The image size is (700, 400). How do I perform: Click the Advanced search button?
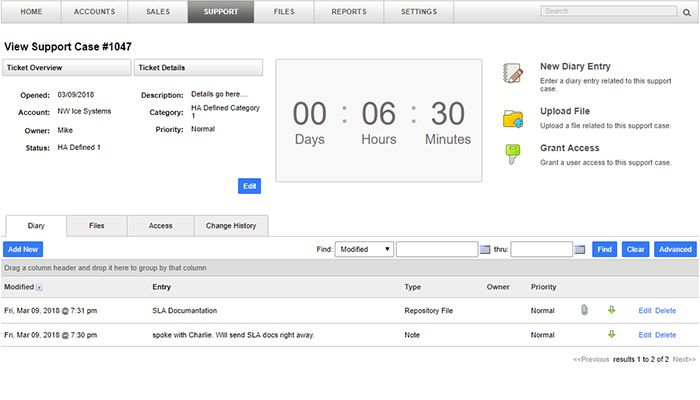[x=675, y=250]
